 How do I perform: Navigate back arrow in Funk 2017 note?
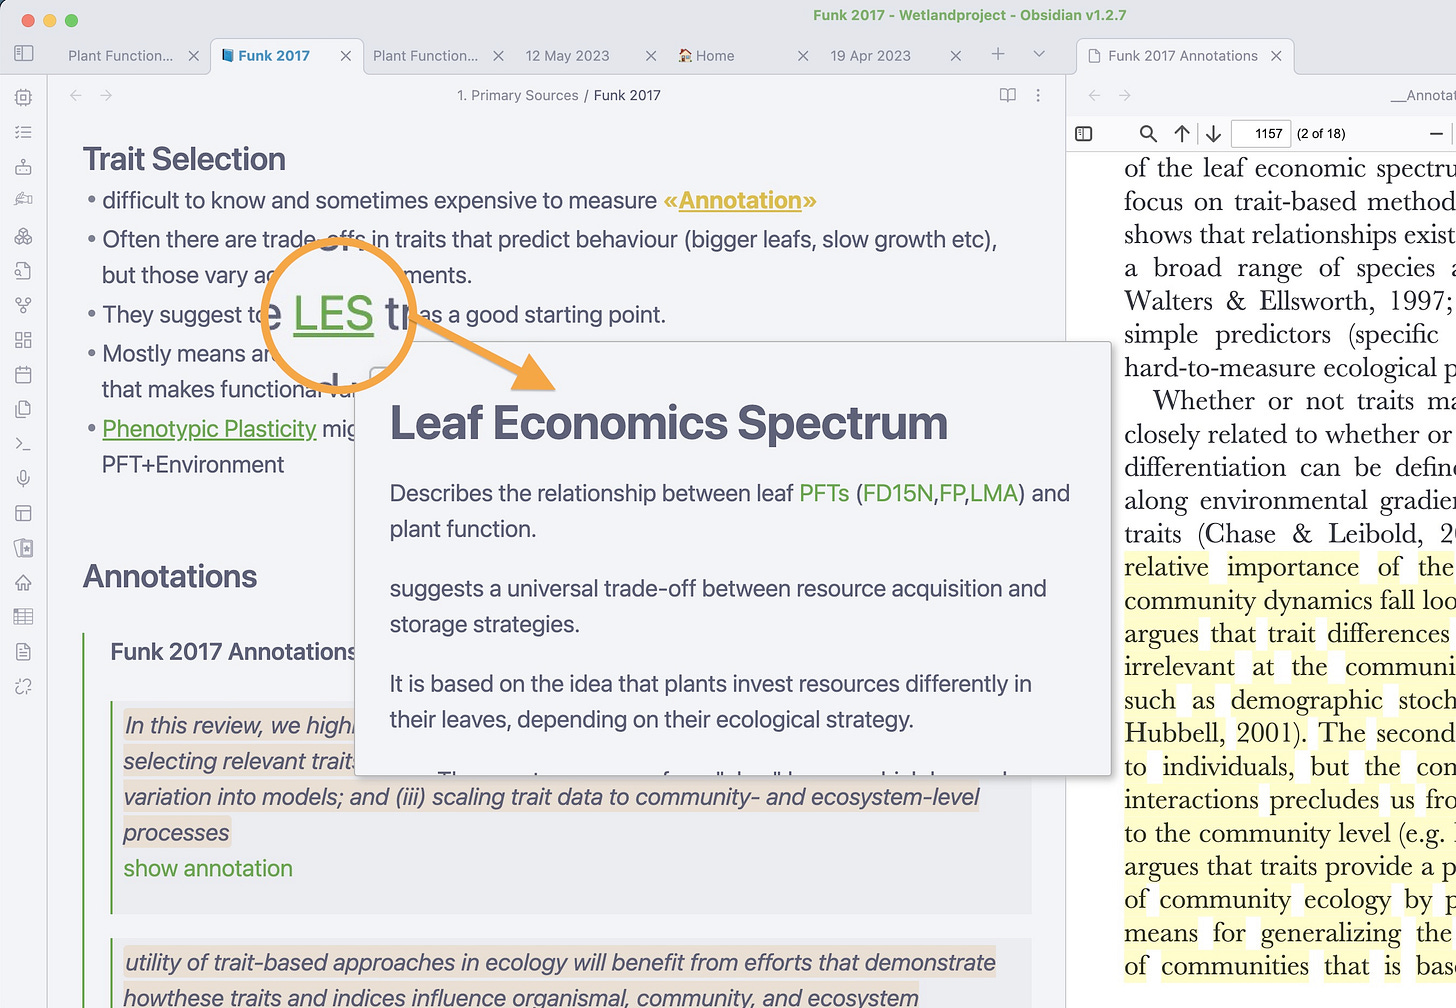click(76, 95)
